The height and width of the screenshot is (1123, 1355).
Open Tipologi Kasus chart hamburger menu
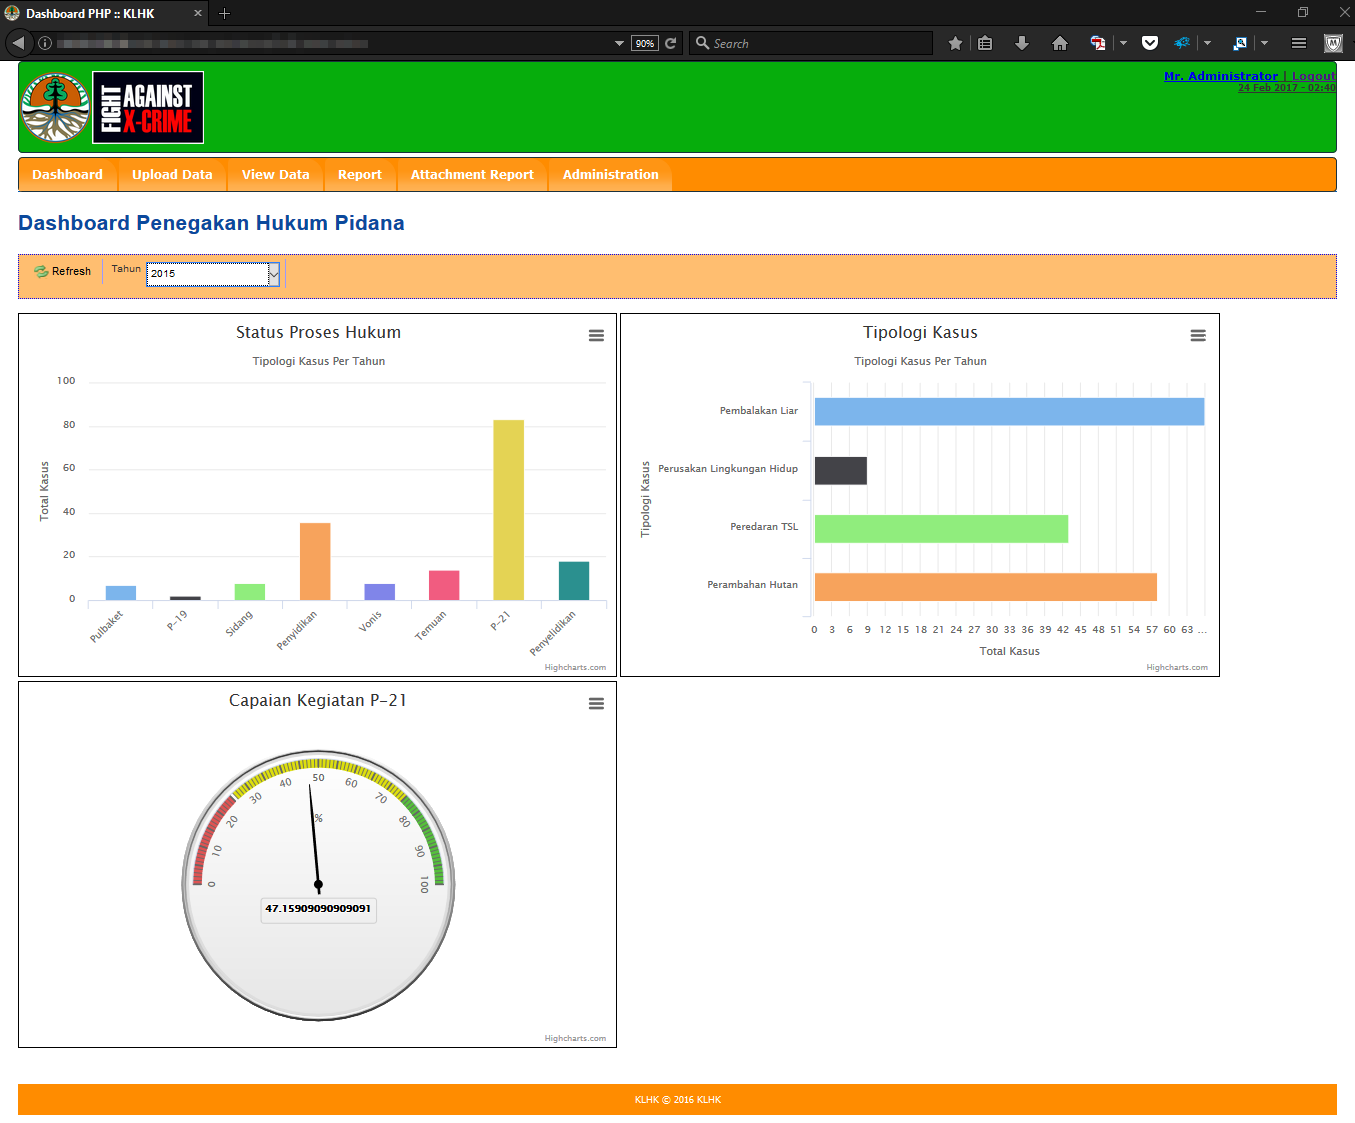(x=1197, y=336)
